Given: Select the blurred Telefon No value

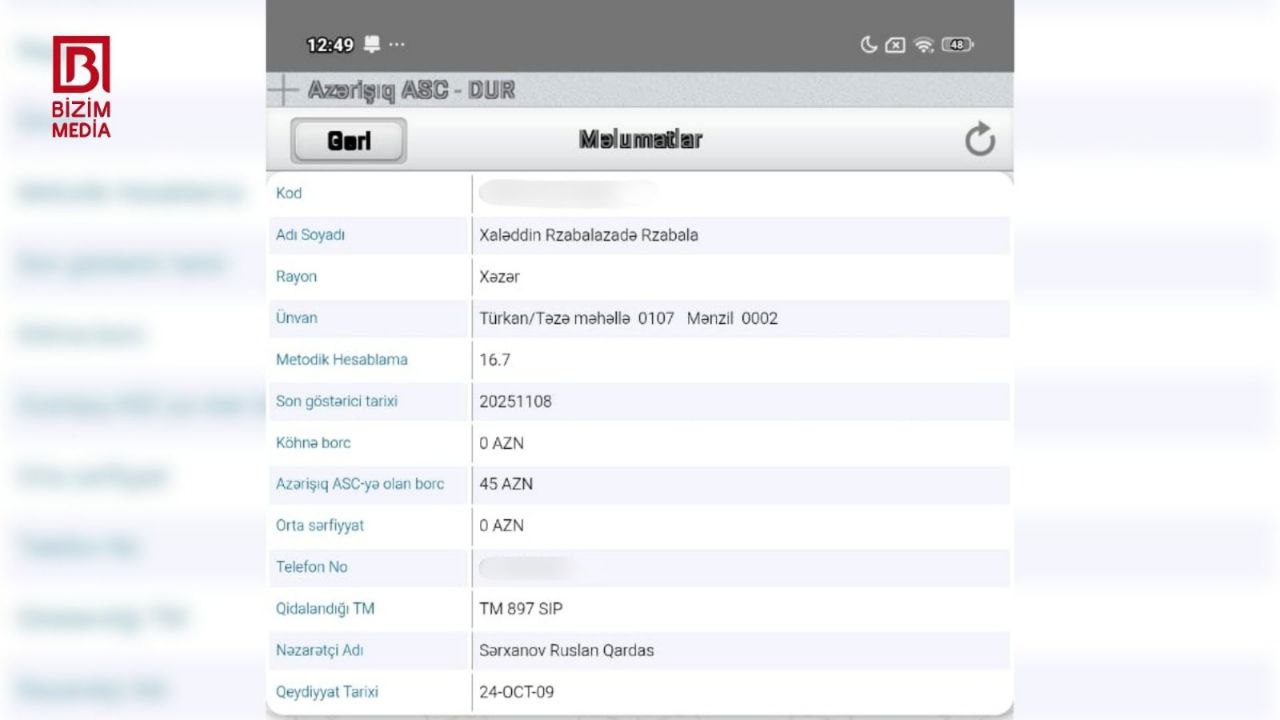Looking at the screenshot, I should [x=530, y=567].
